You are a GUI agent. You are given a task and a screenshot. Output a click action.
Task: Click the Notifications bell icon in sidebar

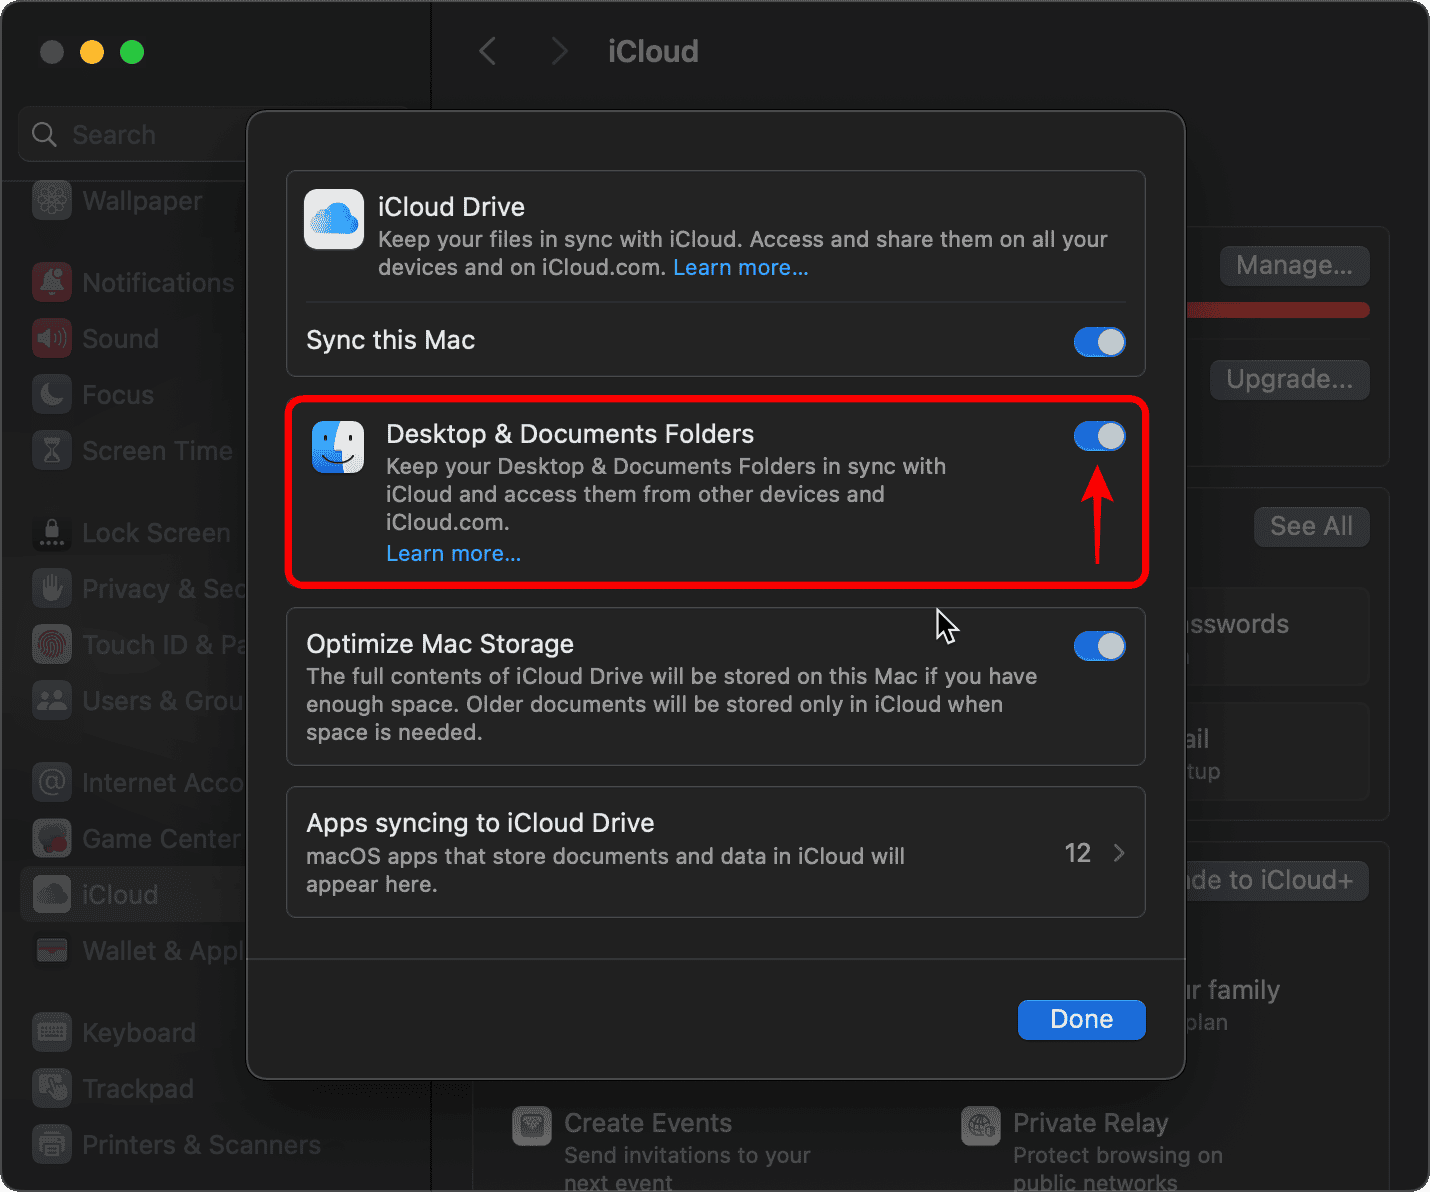coord(52,283)
